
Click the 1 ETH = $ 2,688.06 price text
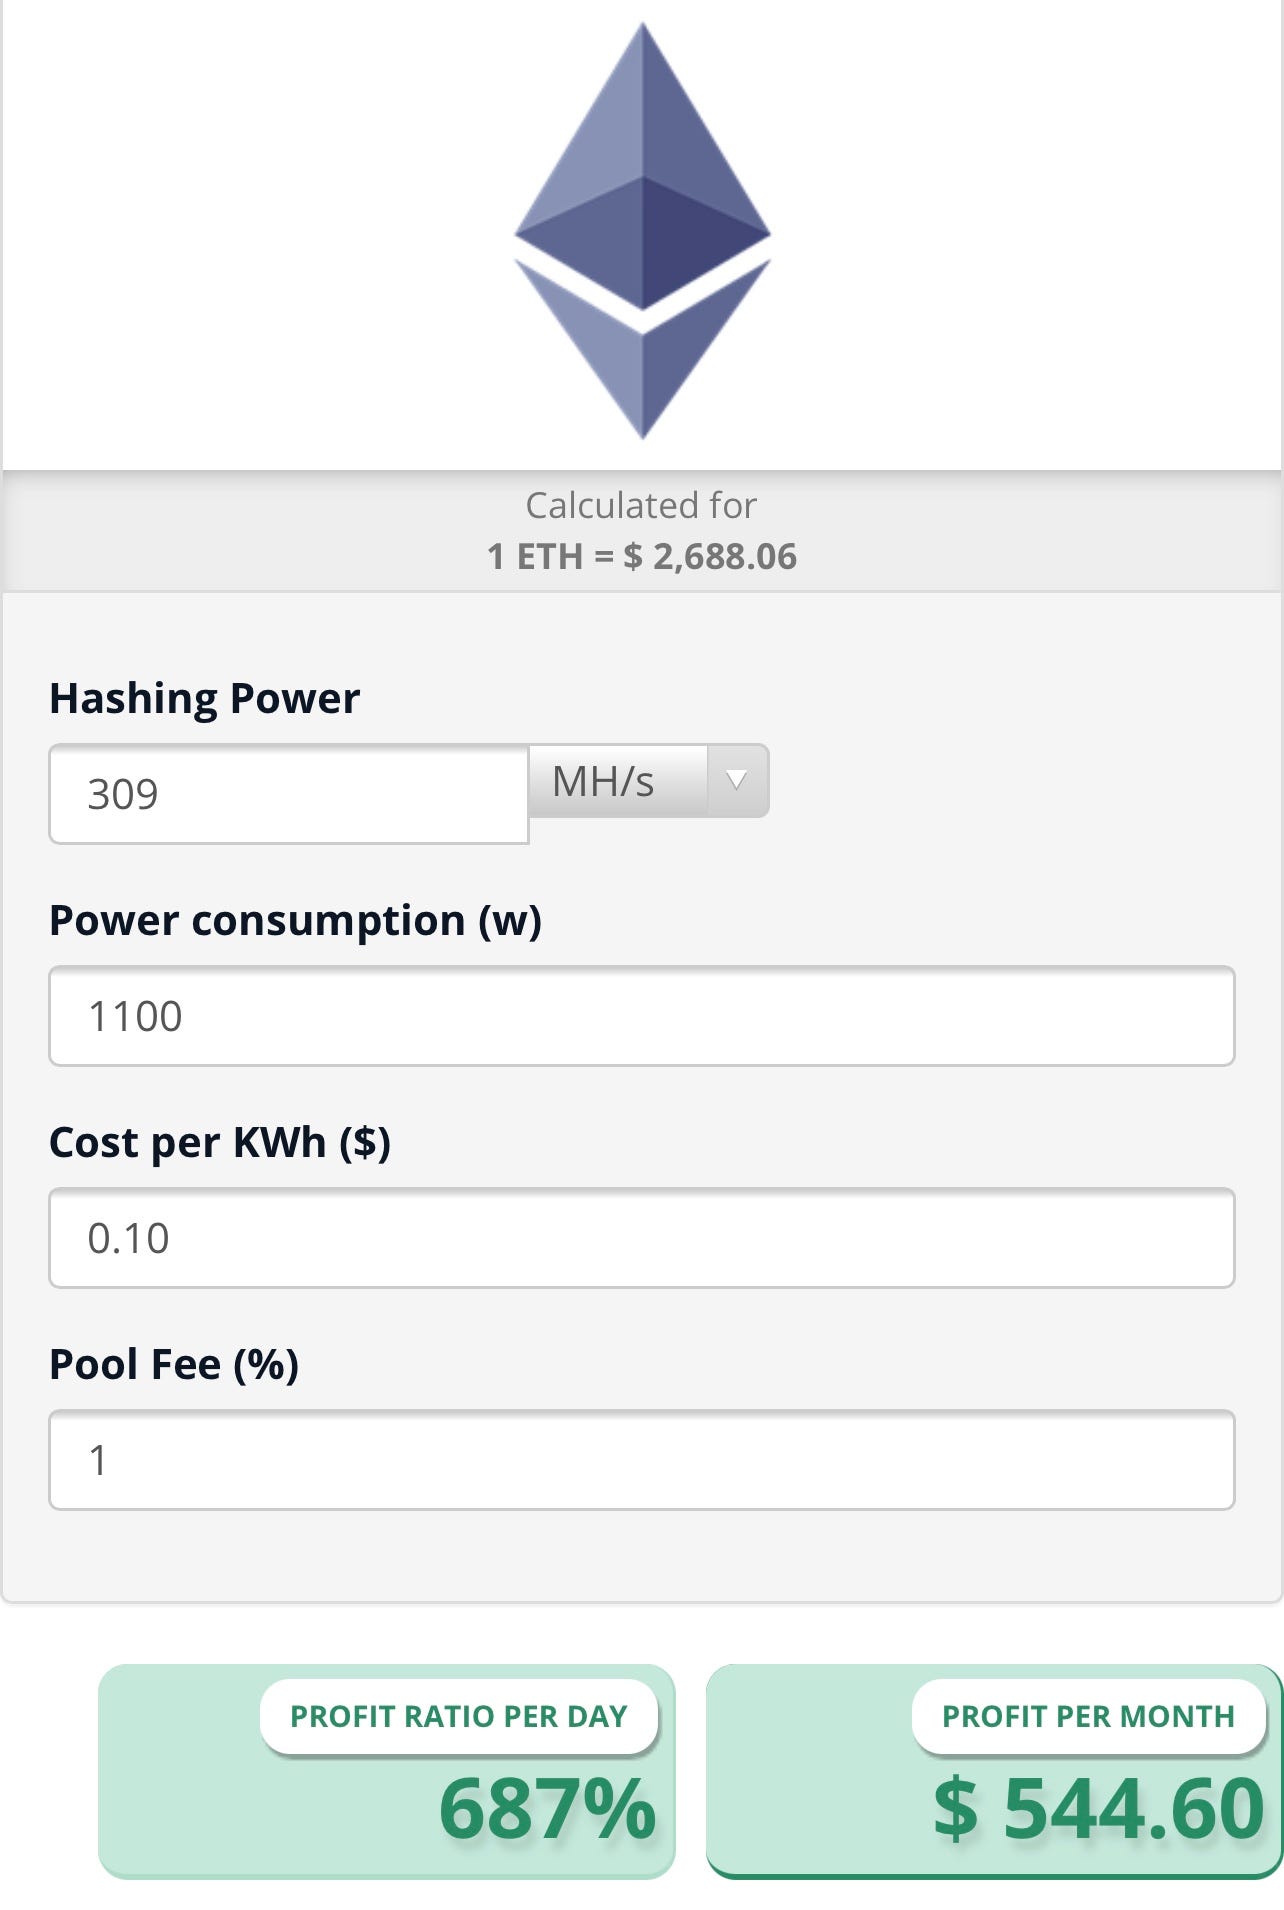[642, 557]
